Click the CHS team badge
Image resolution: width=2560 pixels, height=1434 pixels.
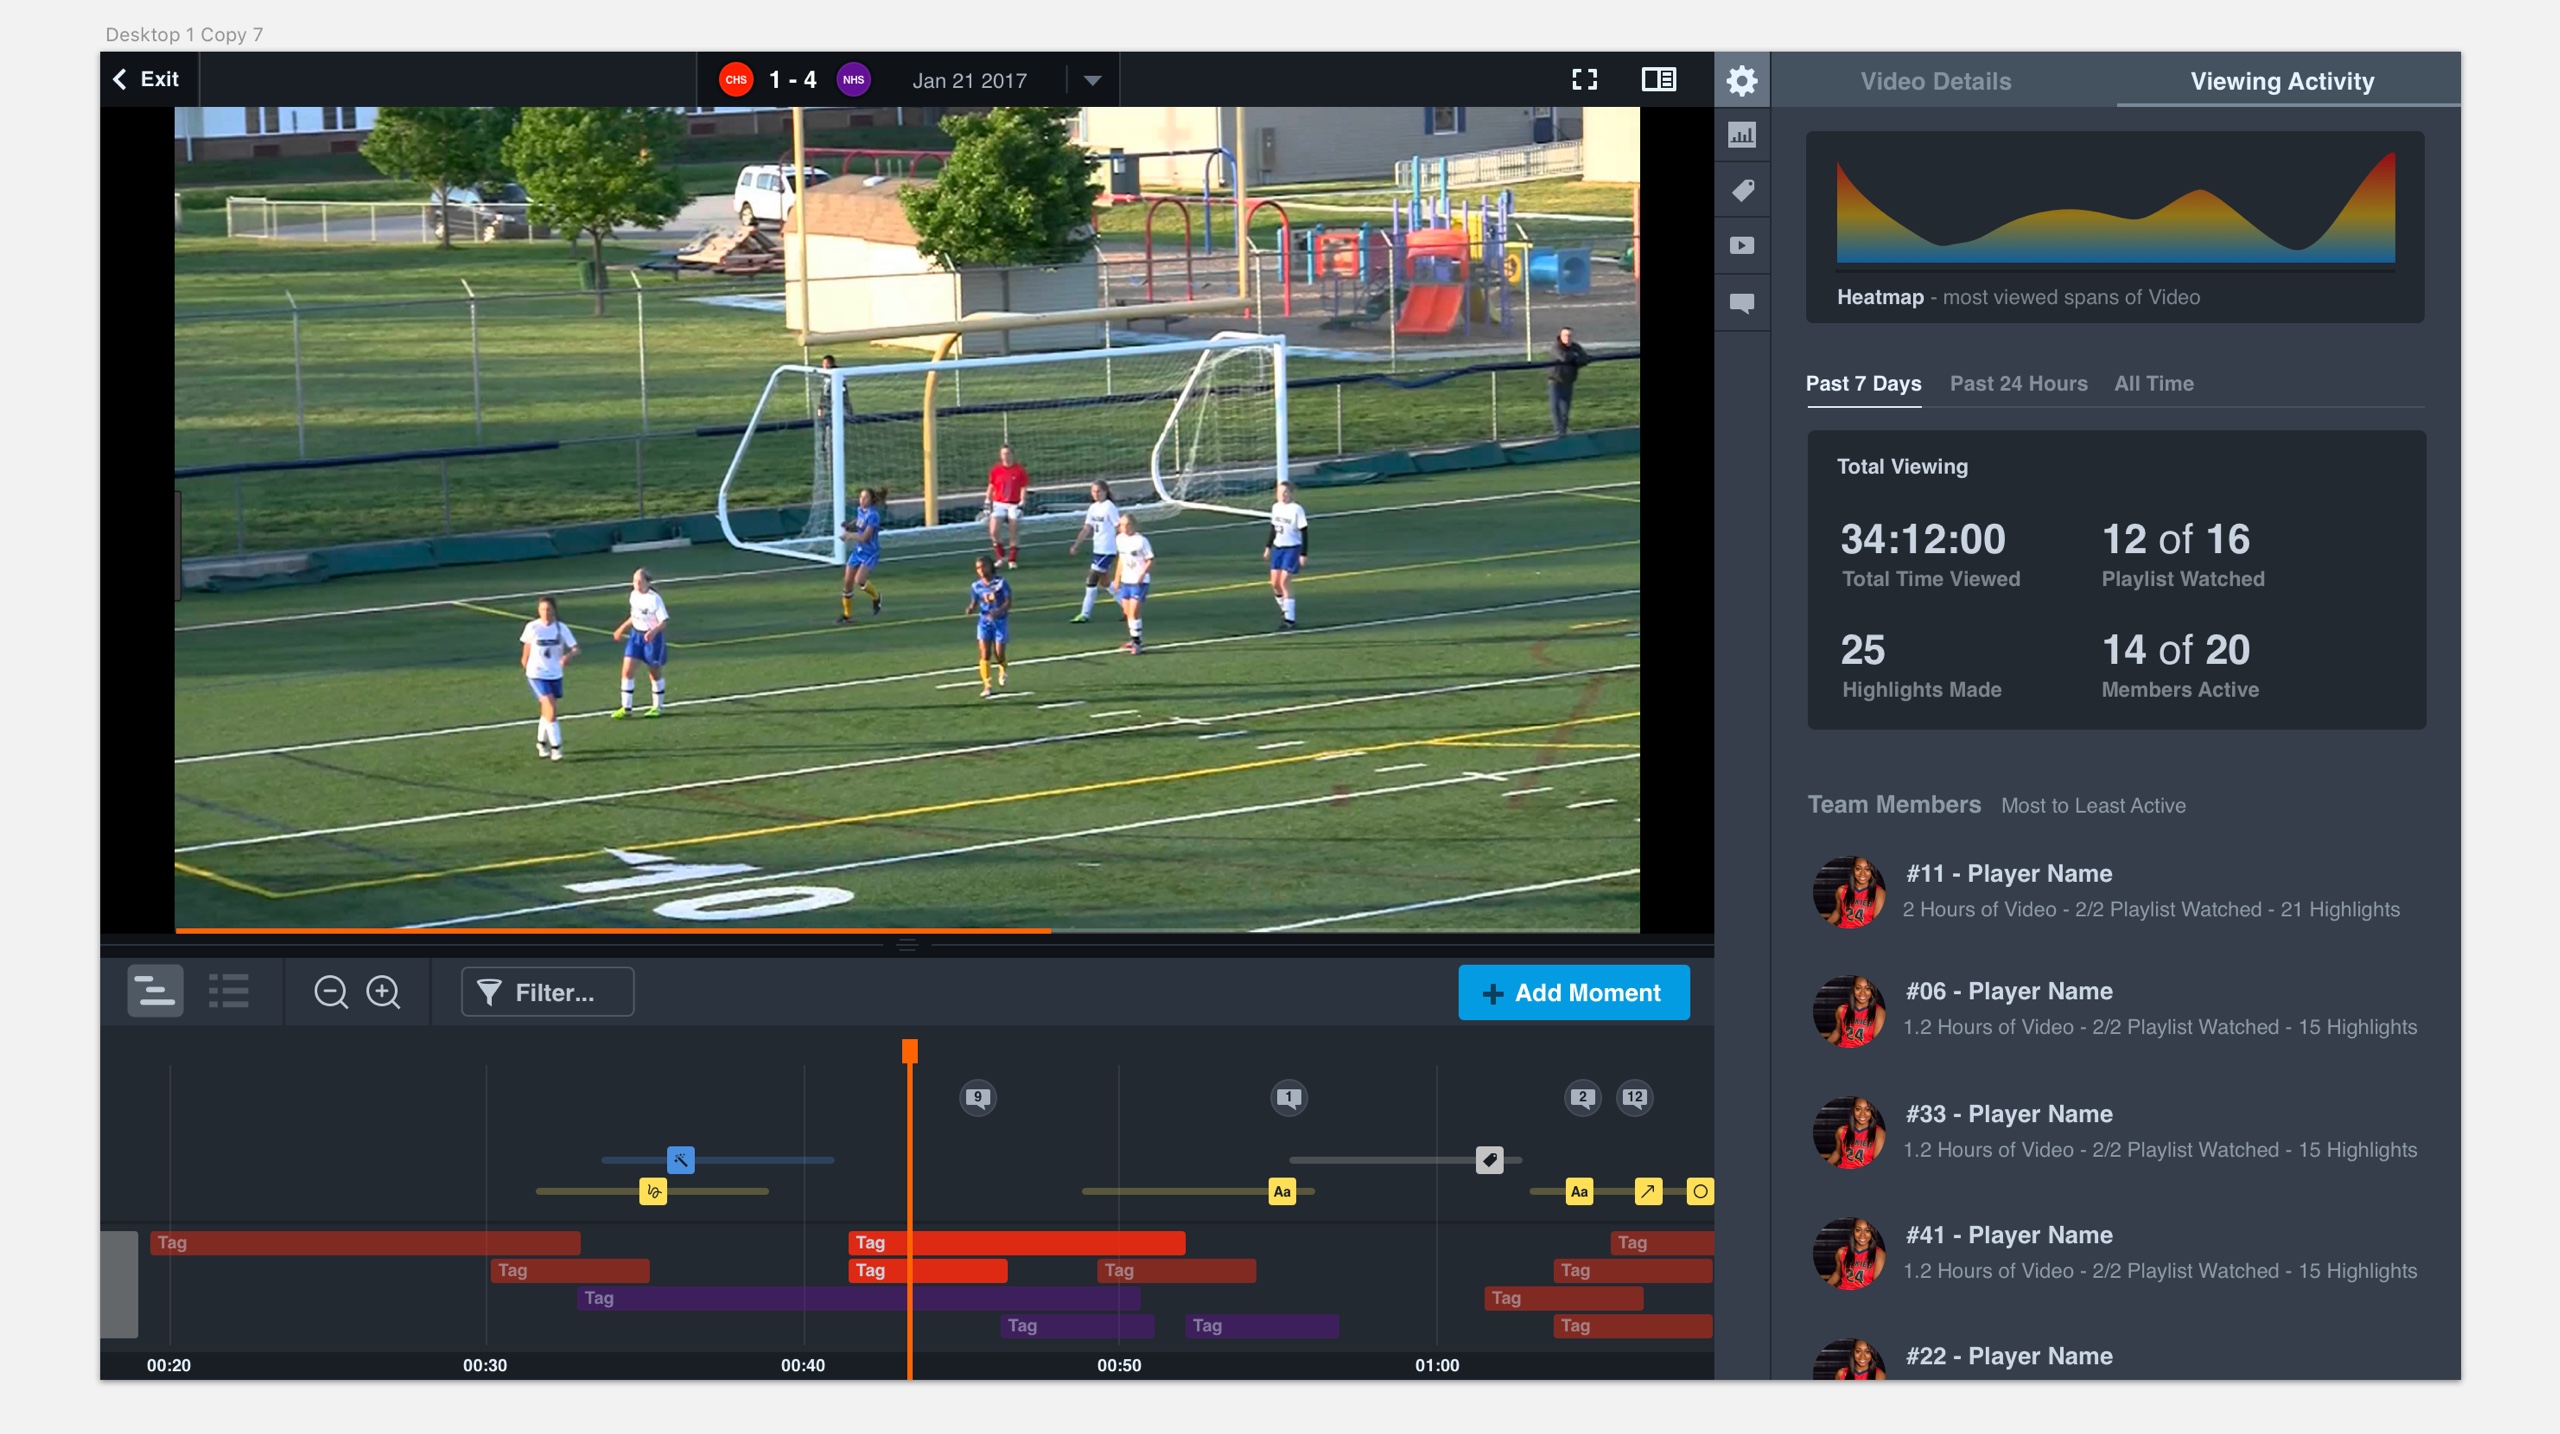point(736,80)
